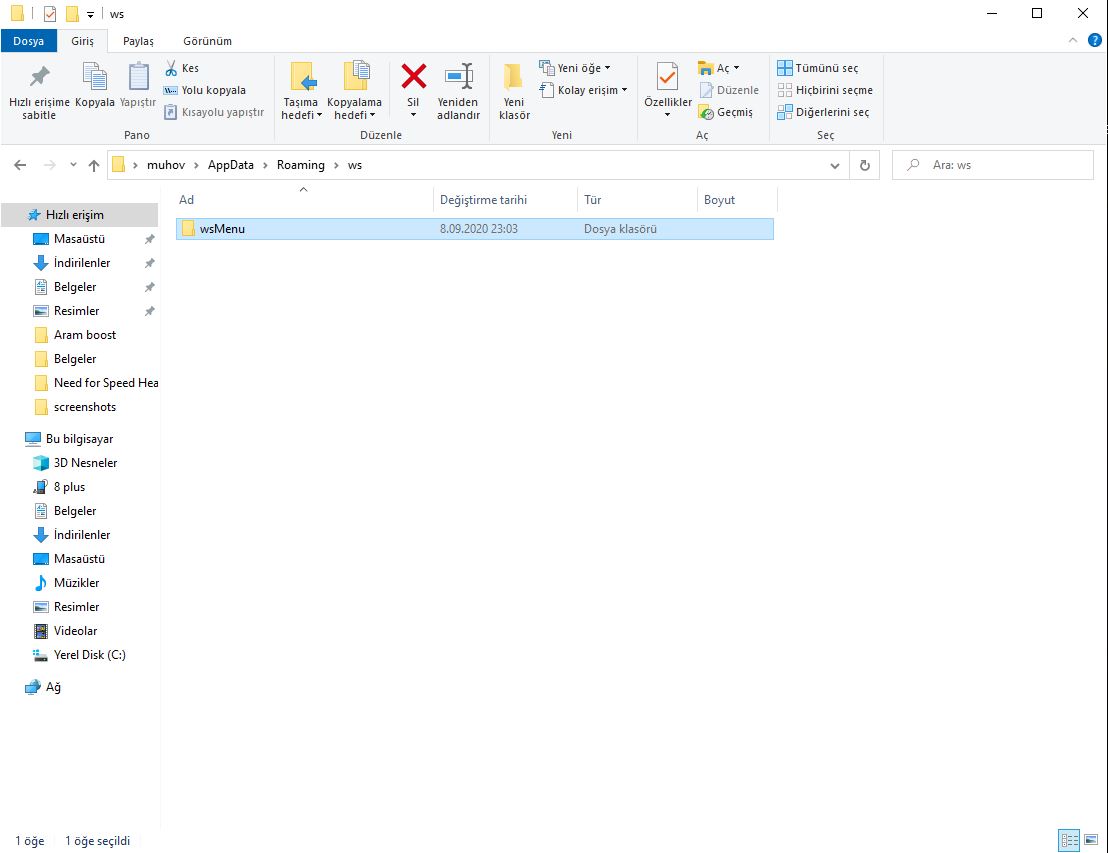Open the Dosya file menu

28,41
